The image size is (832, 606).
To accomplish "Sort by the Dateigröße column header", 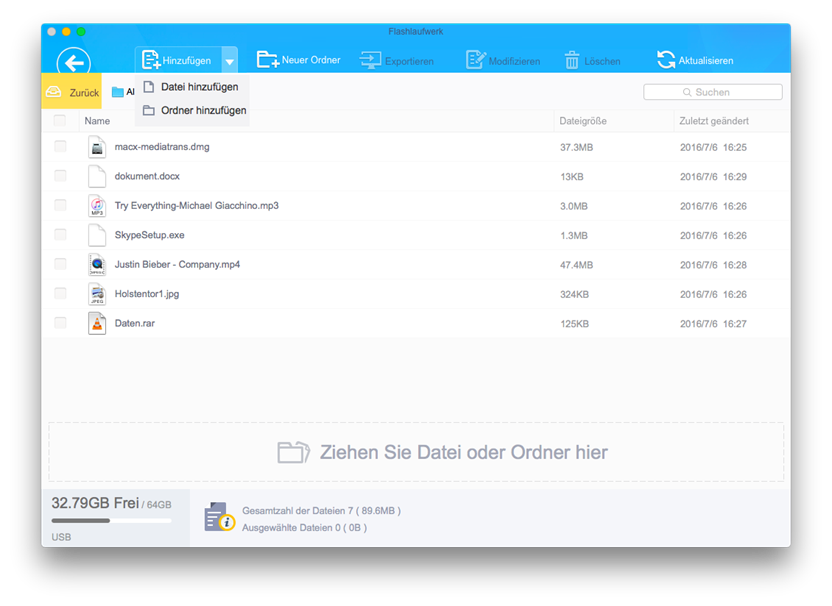I will click(x=583, y=121).
